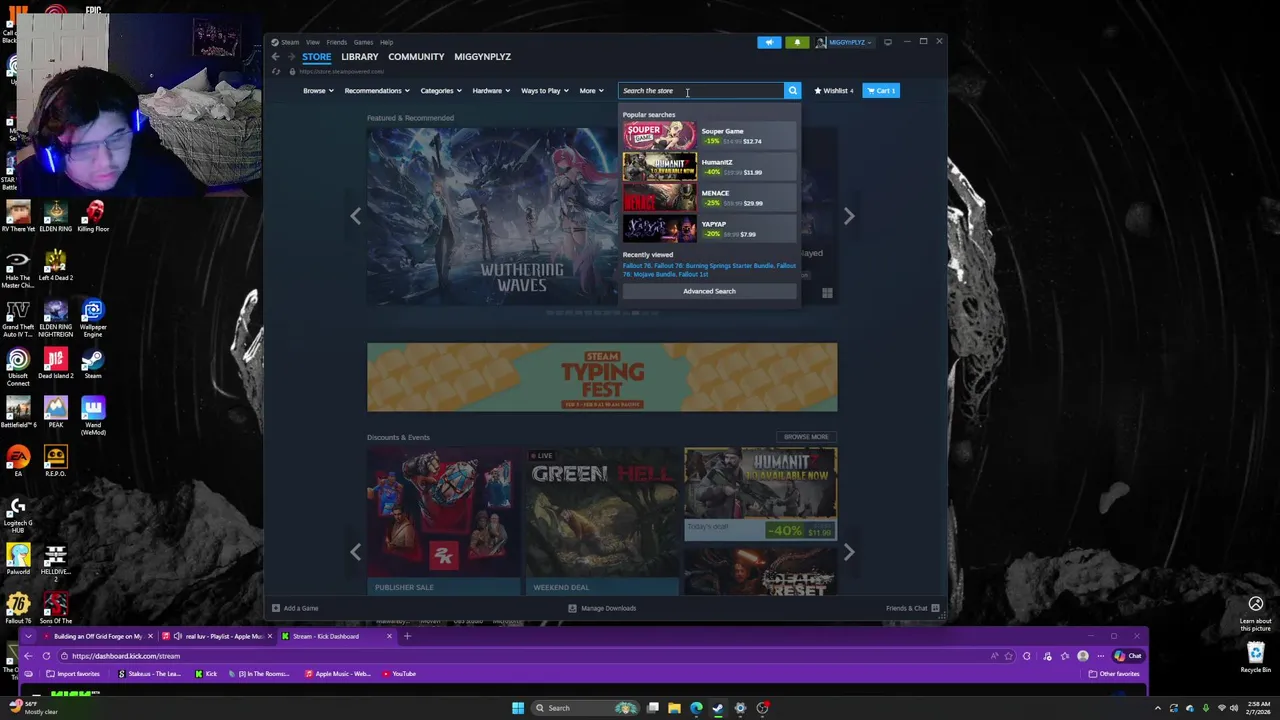Open Friends & Chat in Steam
1280x720 pixels.
point(912,608)
